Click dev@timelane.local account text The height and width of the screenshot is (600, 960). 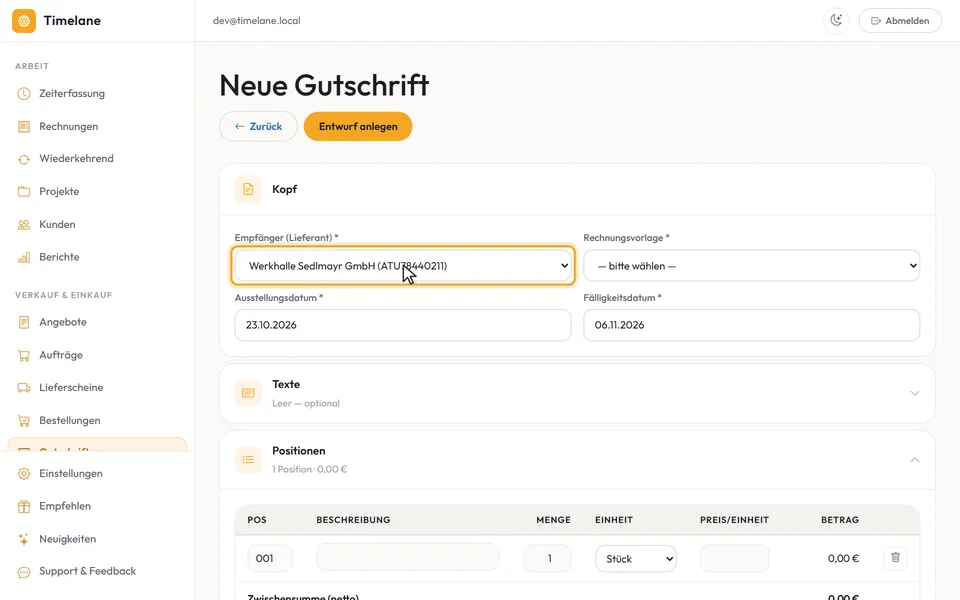tap(257, 21)
